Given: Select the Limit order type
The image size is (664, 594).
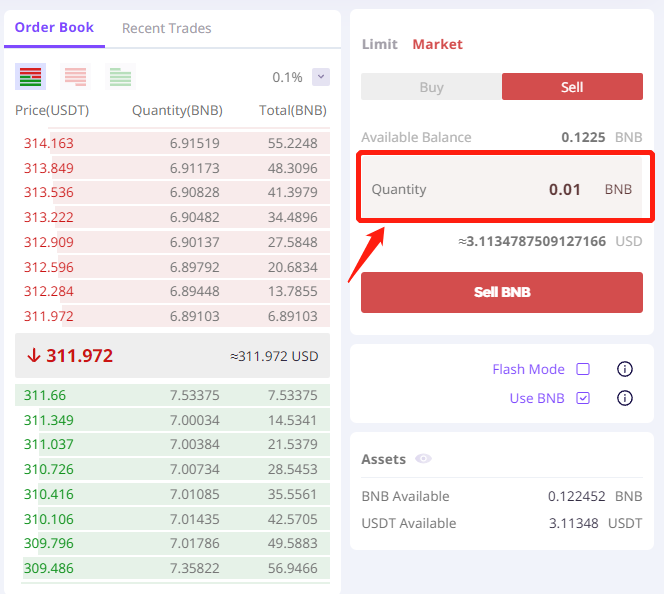Looking at the screenshot, I should click(379, 44).
